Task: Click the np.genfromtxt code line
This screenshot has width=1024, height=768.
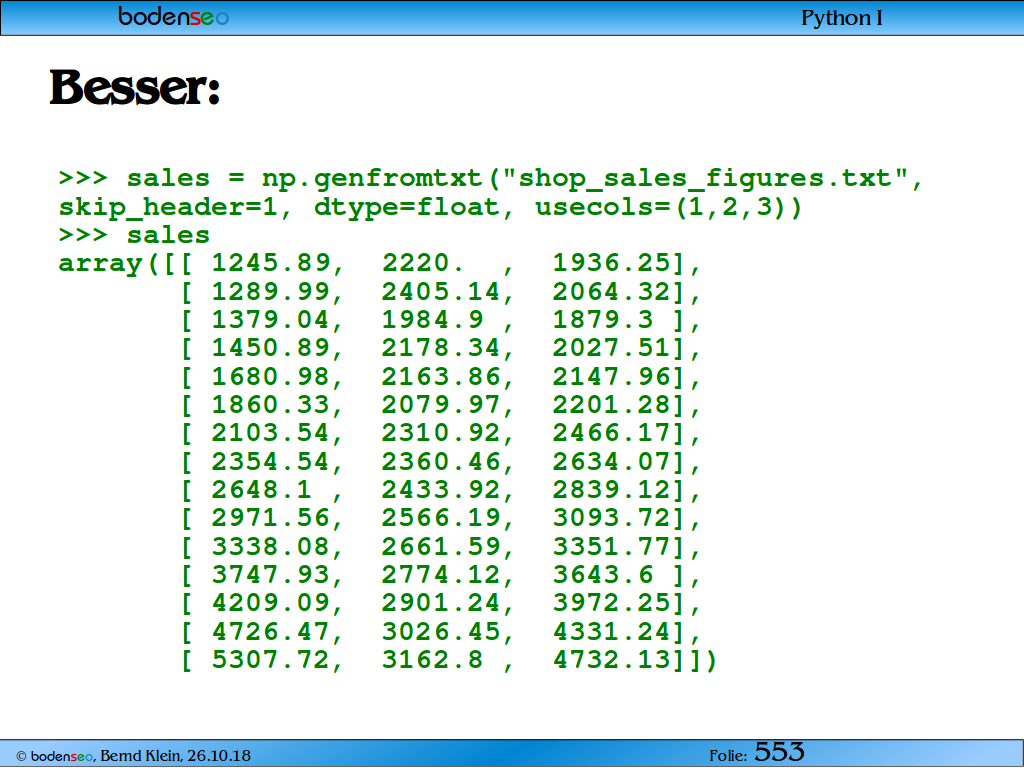Action: (x=490, y=178)
